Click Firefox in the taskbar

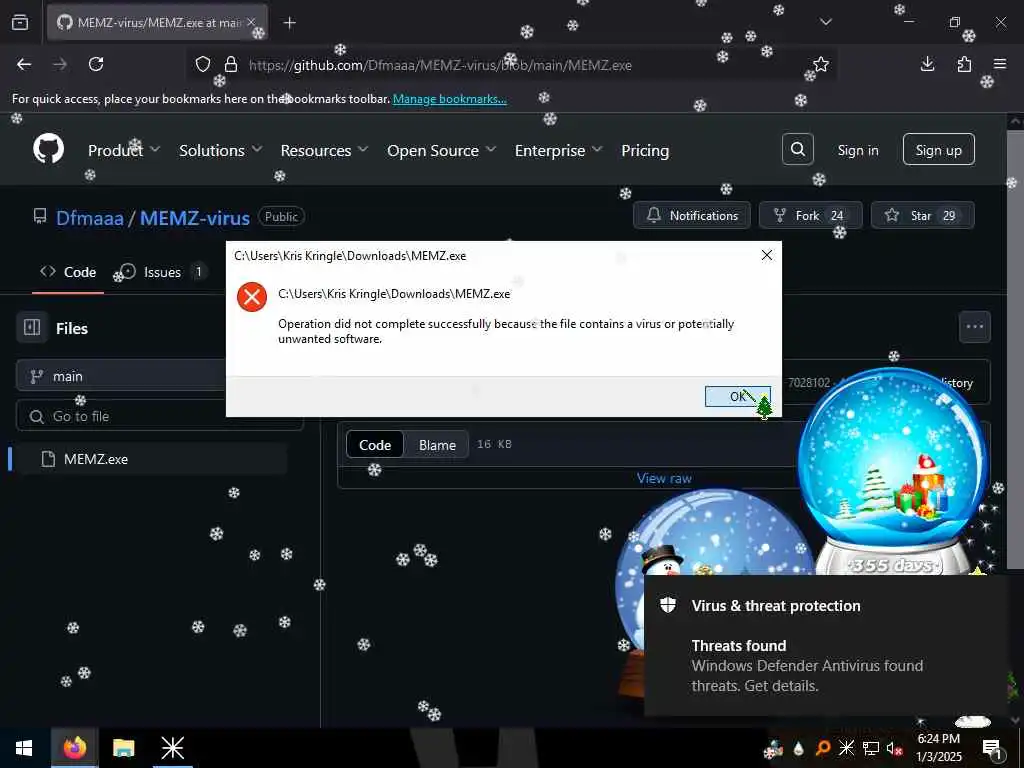pyautogui.click(x=74, y=748)
